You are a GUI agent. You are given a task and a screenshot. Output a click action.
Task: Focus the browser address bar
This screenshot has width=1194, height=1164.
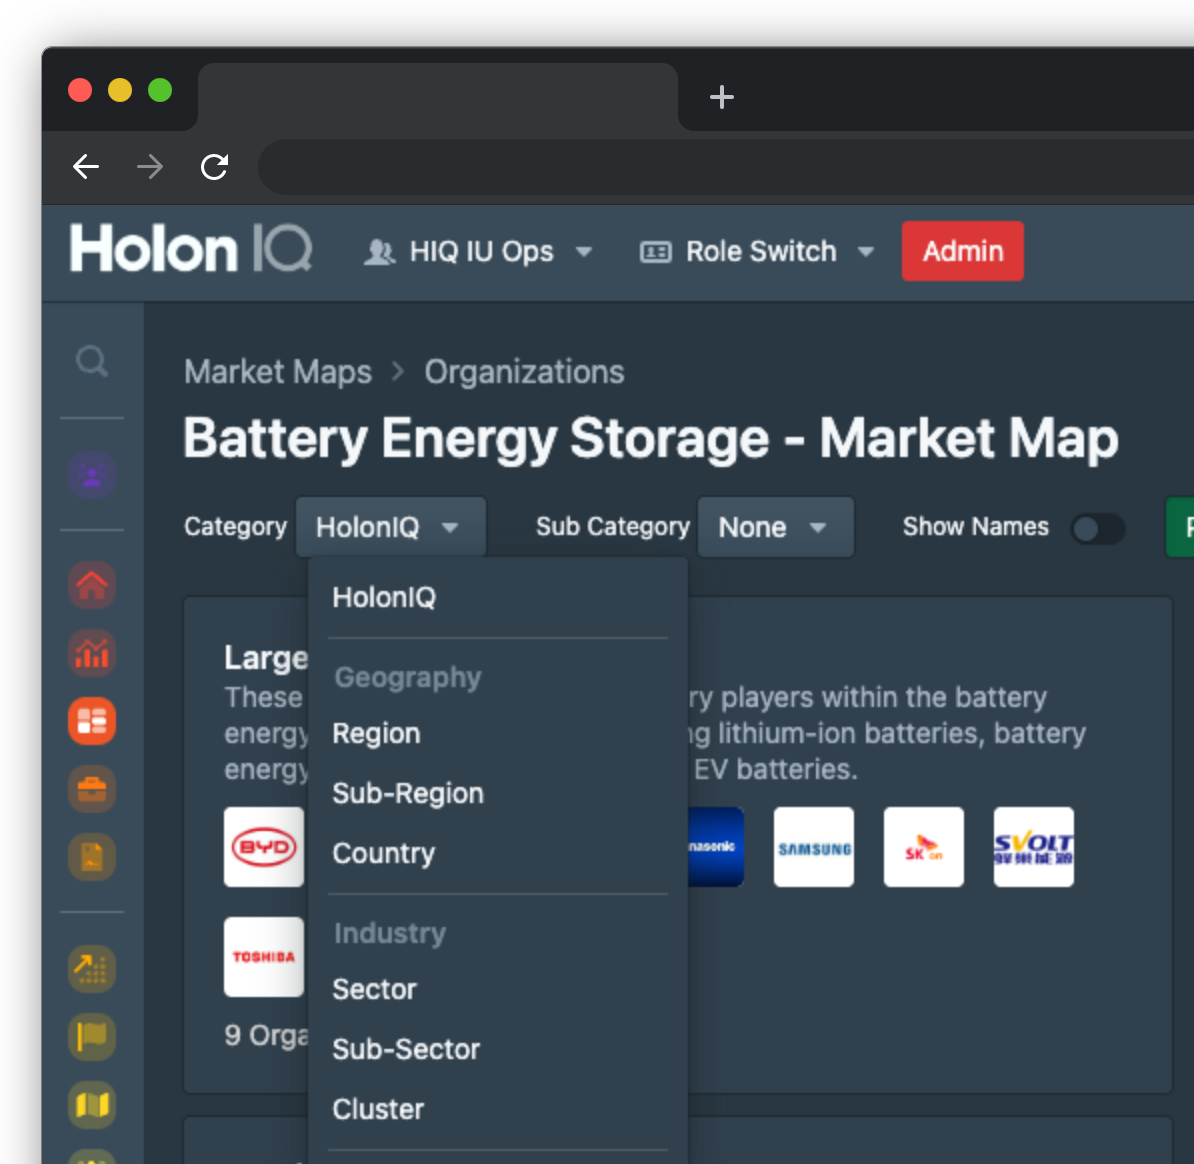726,166
